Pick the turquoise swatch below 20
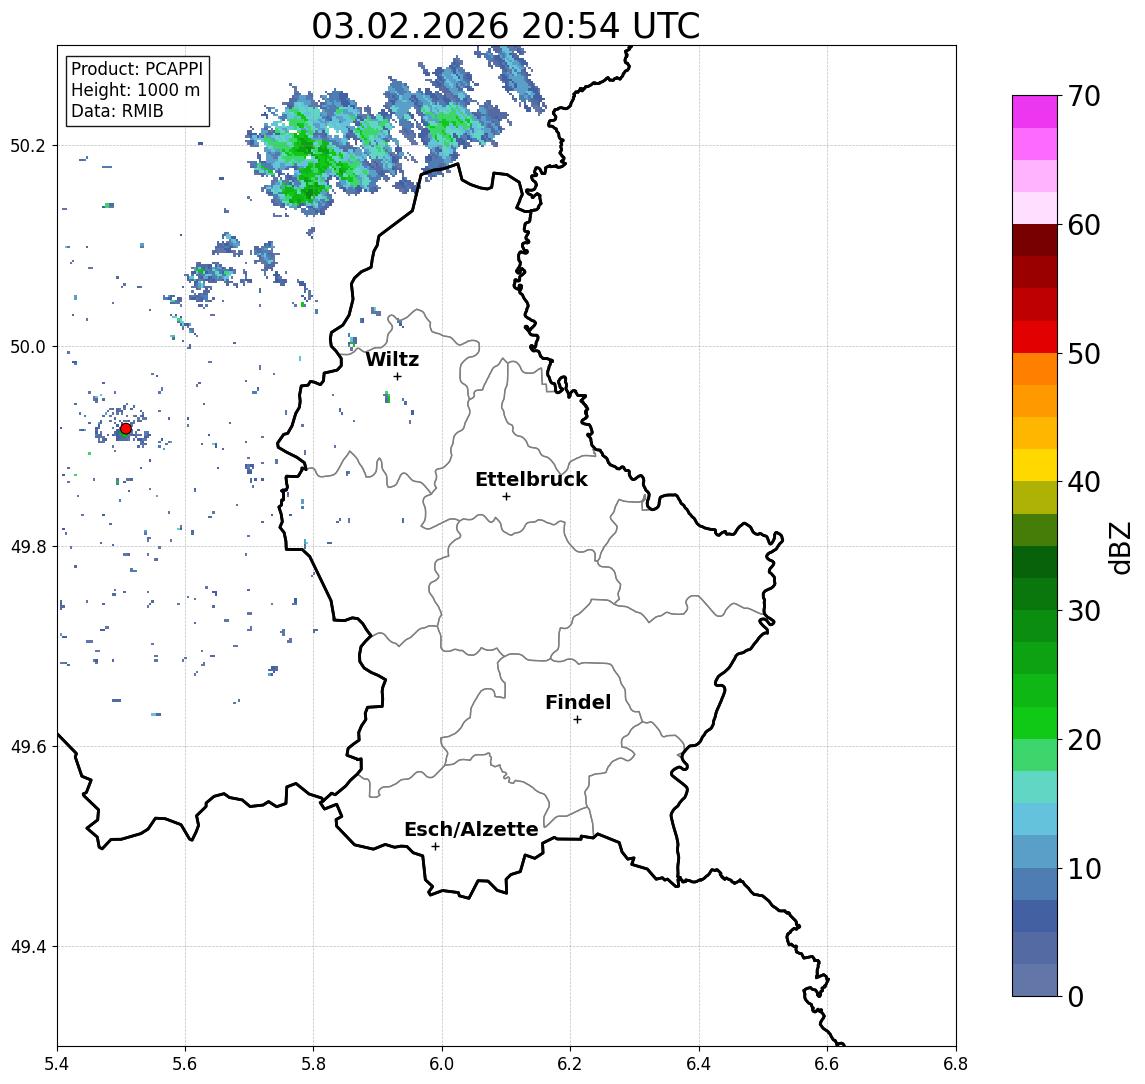This screenshot has height=1084, width=1145. point(1035,787)
